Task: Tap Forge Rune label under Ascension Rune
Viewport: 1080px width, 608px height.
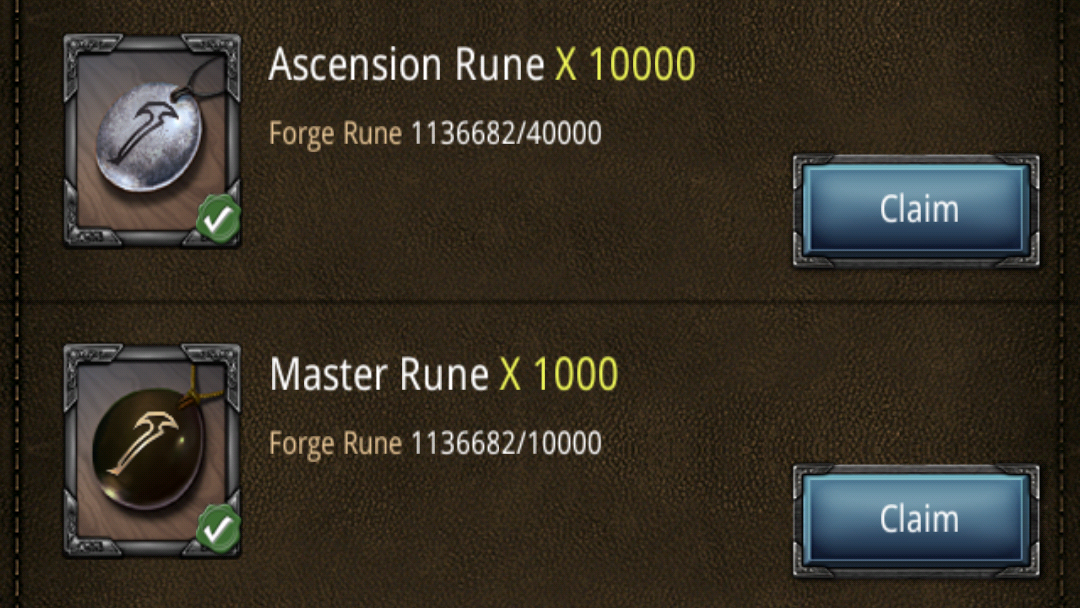Action: [336, 134]
